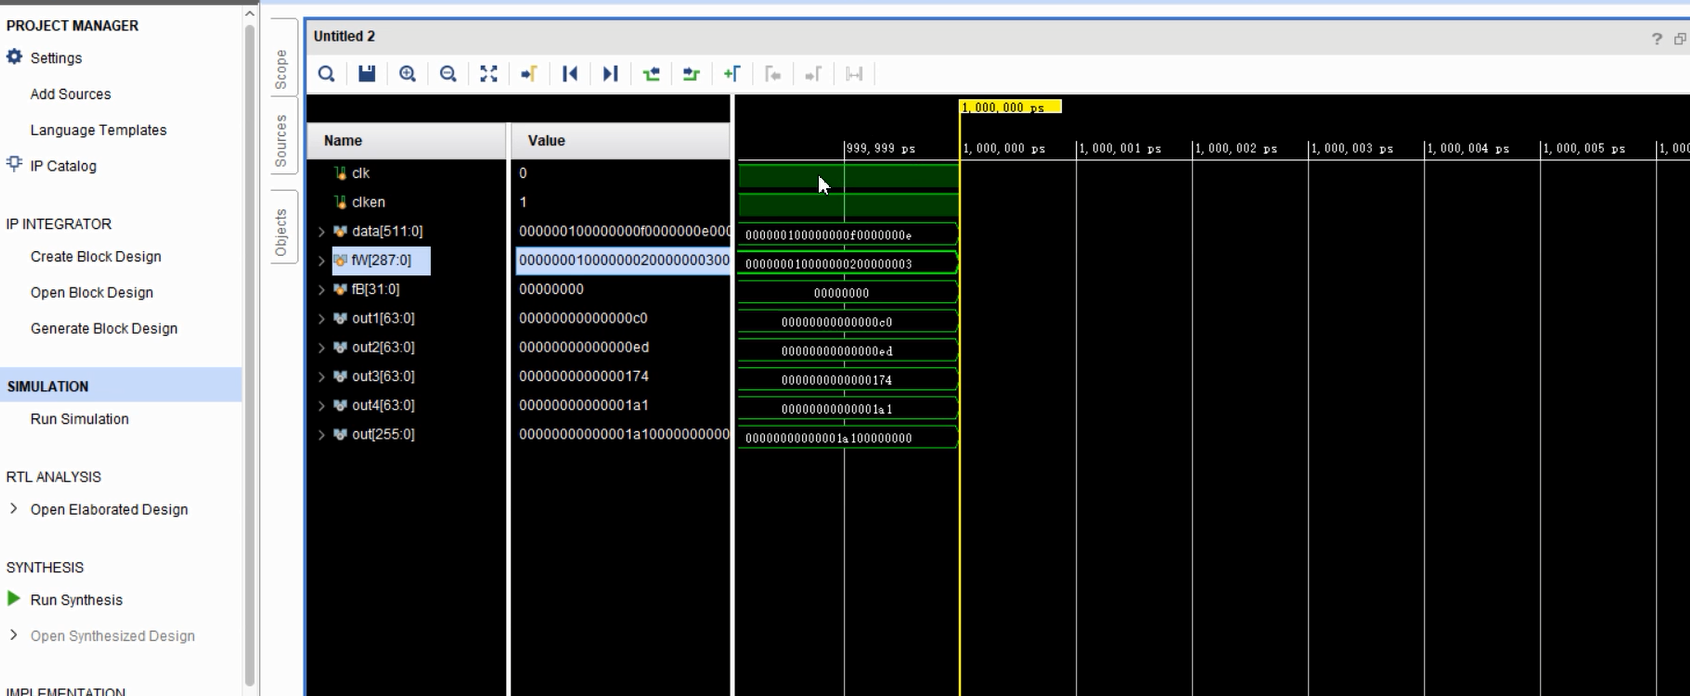Click the 1,000,003 ps time ruler label
The image size is (1690, 696).
[x=1352, y=148]
